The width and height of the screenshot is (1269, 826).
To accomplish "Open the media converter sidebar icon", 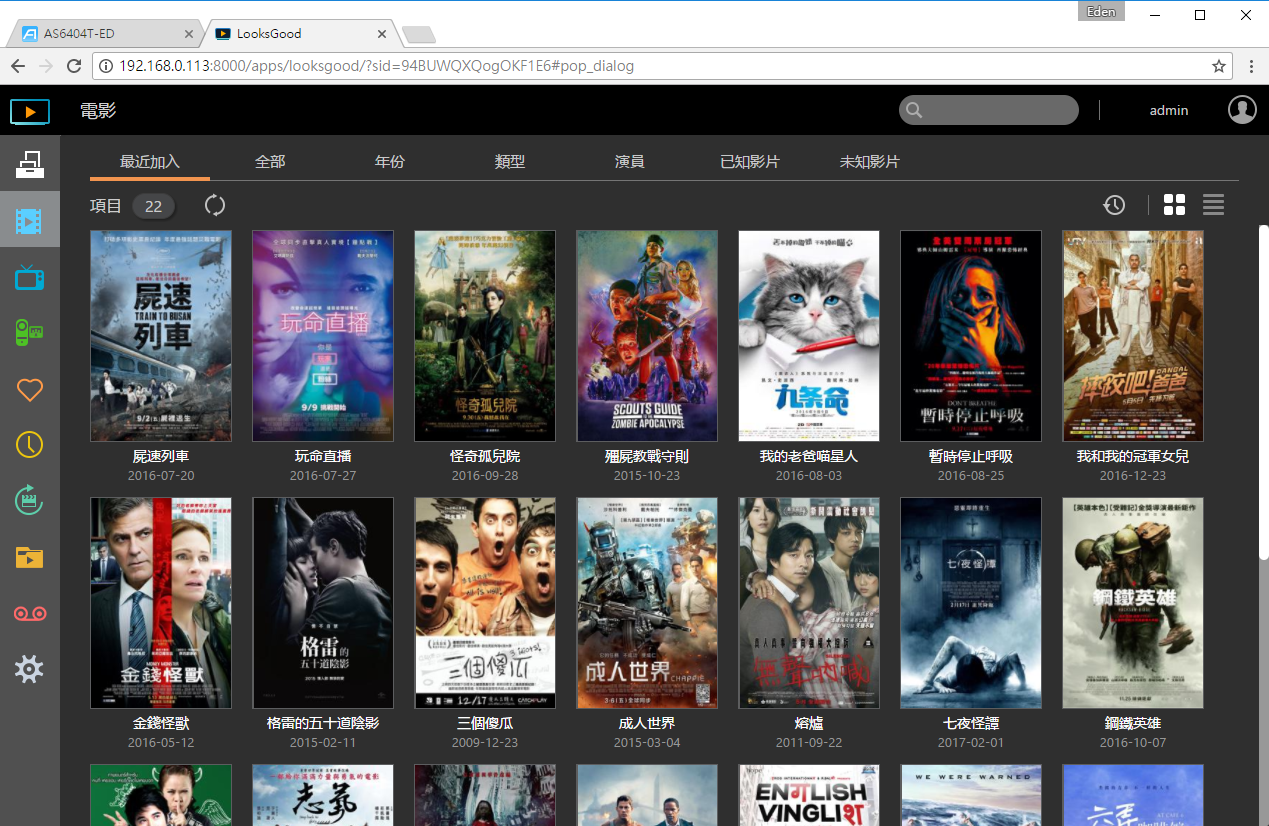I will point(30,164).
